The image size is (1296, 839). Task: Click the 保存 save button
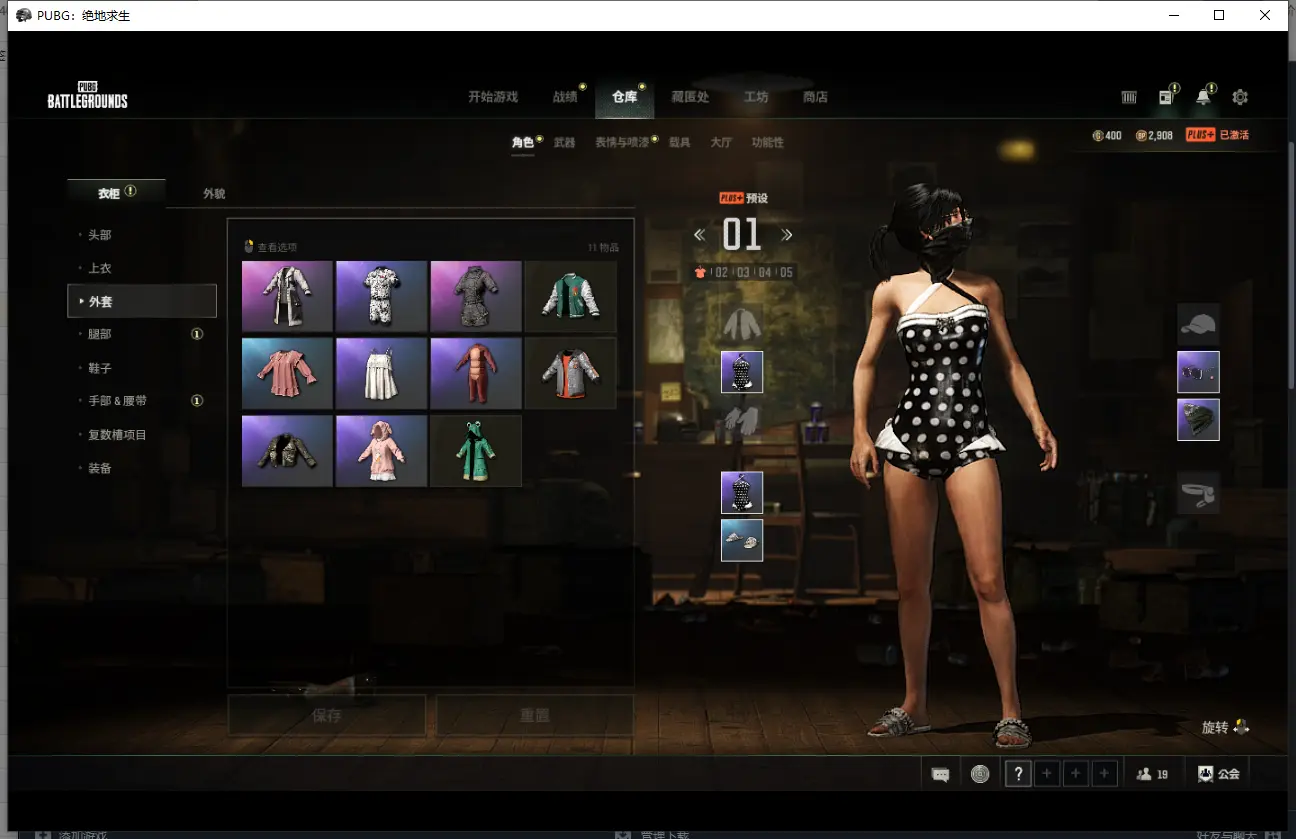[327, 716]
